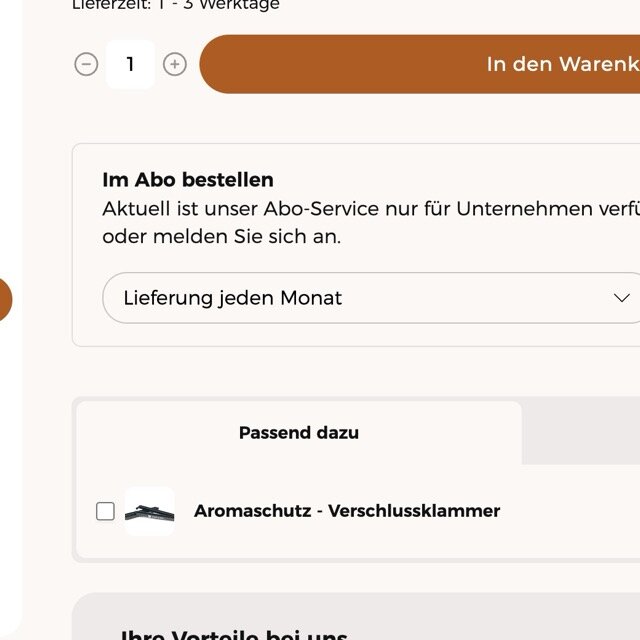This screenshot has width=640, height=640.
Task: Click the chevron arrow in delivery selector
Action: point(621,298)
